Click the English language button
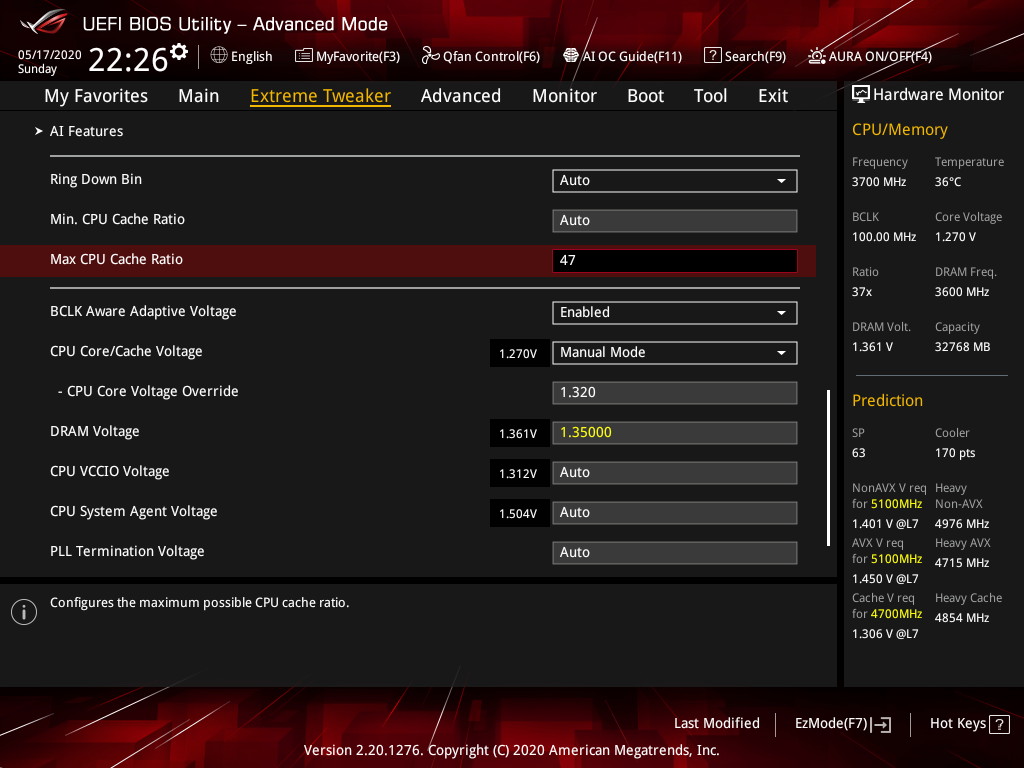 pos(242,56)
